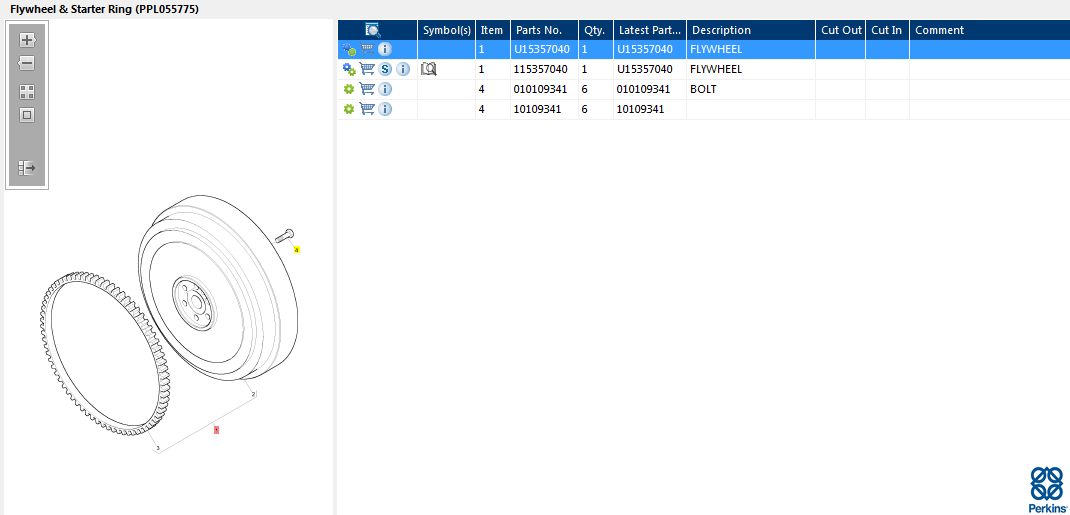Click the Cut Out column header
1070x515 pixels.
[841, 30]
